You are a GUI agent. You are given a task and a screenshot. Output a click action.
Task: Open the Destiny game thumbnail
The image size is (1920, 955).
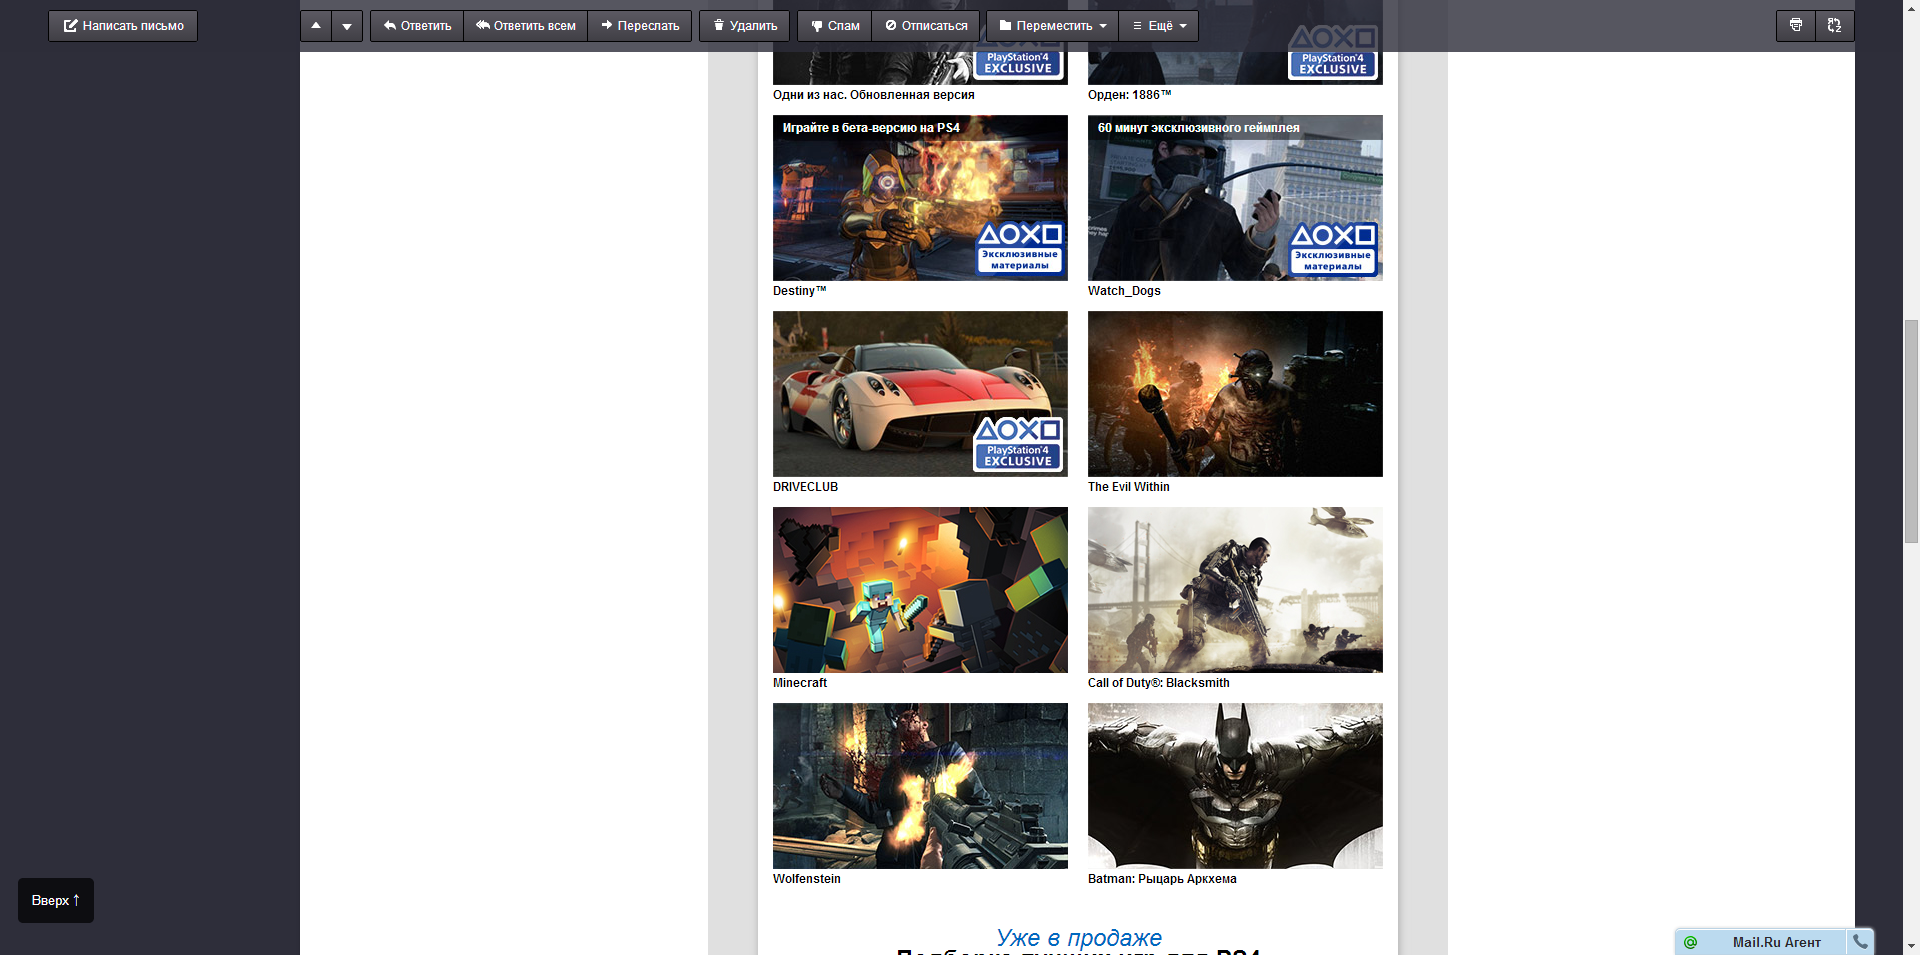(920, 198)
